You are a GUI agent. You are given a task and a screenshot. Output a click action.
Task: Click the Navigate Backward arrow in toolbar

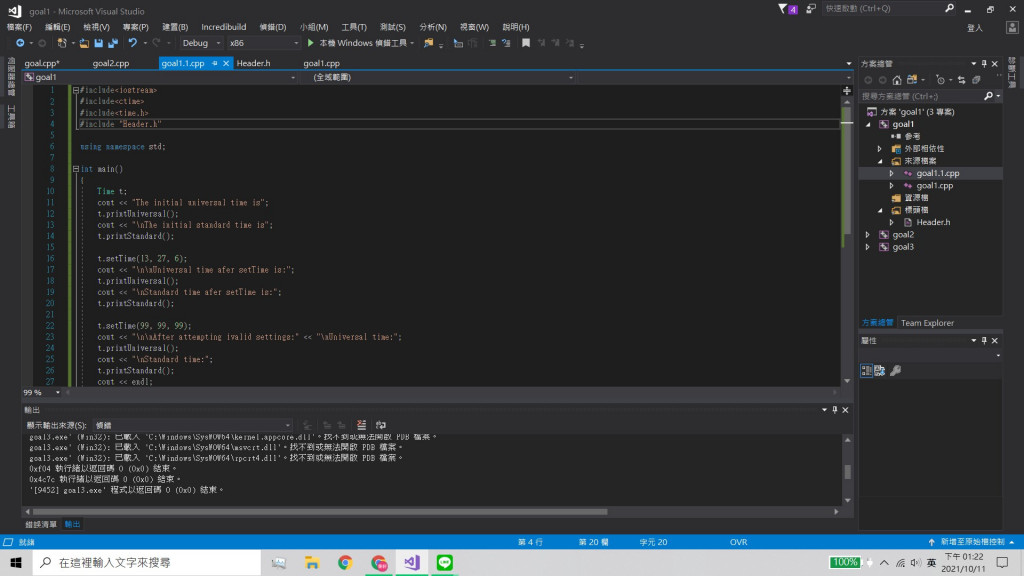20,43
